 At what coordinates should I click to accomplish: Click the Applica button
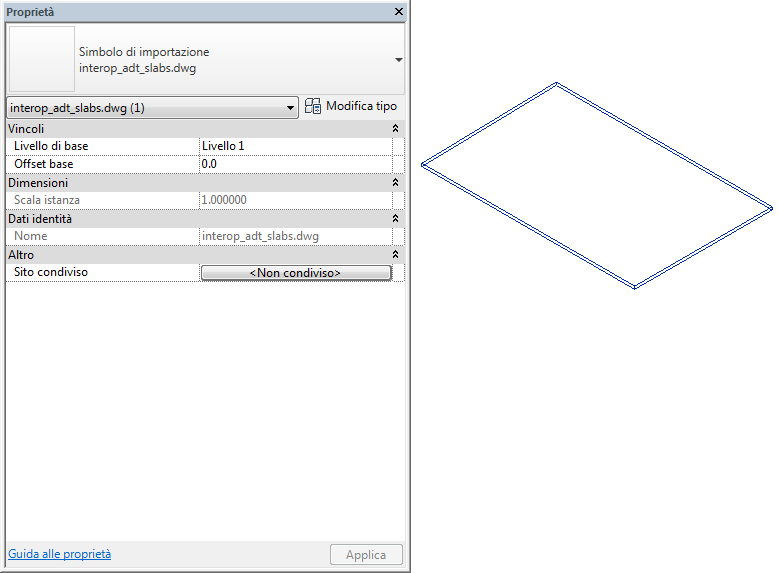[366, 555]
